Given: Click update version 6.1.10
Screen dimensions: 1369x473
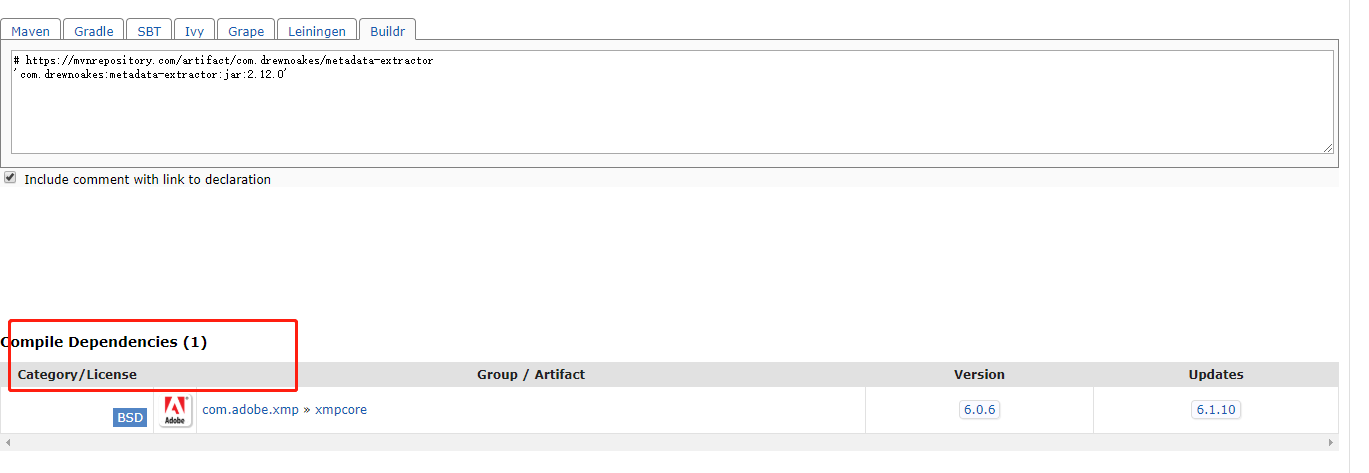Looking at the screenshot, I should pyautogui.click(x=1216, y=410).
